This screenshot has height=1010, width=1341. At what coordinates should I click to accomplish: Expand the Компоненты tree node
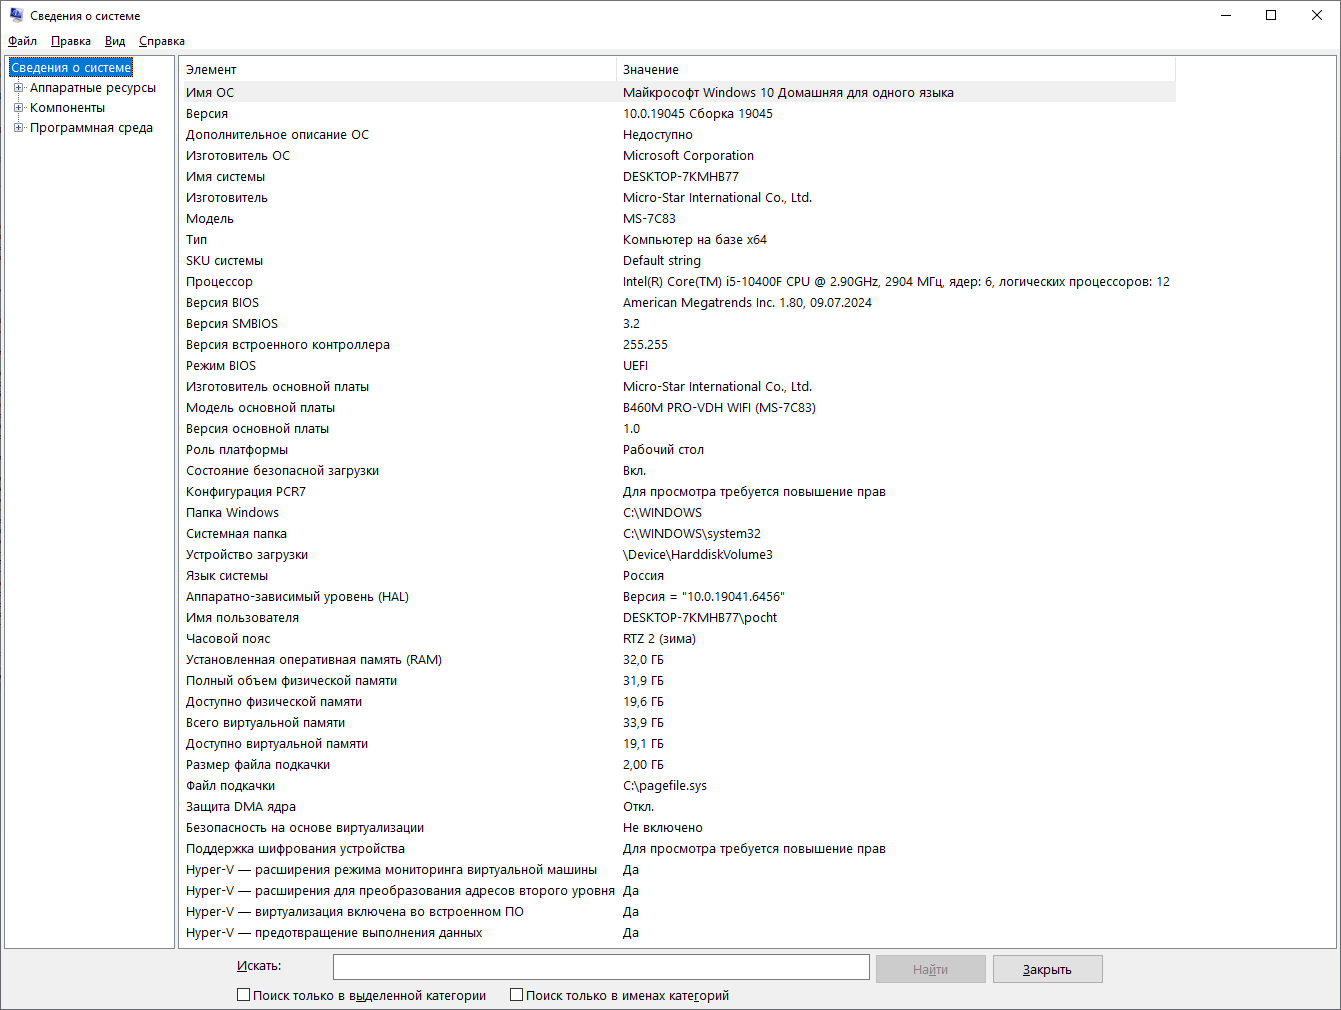pyautogui.click(x=18, y=108)
